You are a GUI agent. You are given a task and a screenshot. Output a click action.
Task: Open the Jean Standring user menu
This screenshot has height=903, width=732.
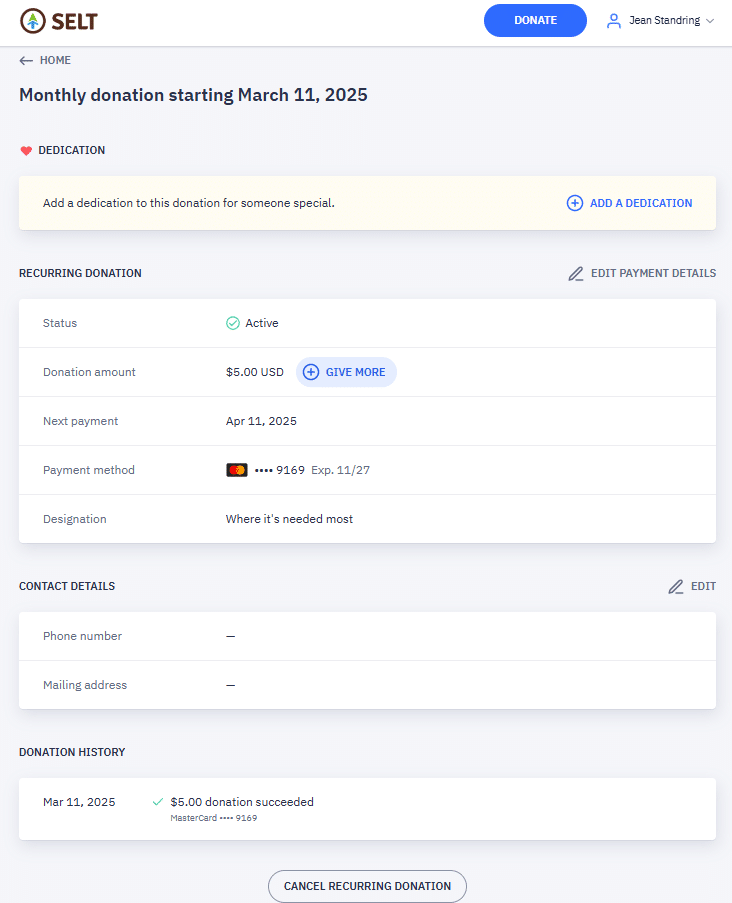[x=665, y=20]
